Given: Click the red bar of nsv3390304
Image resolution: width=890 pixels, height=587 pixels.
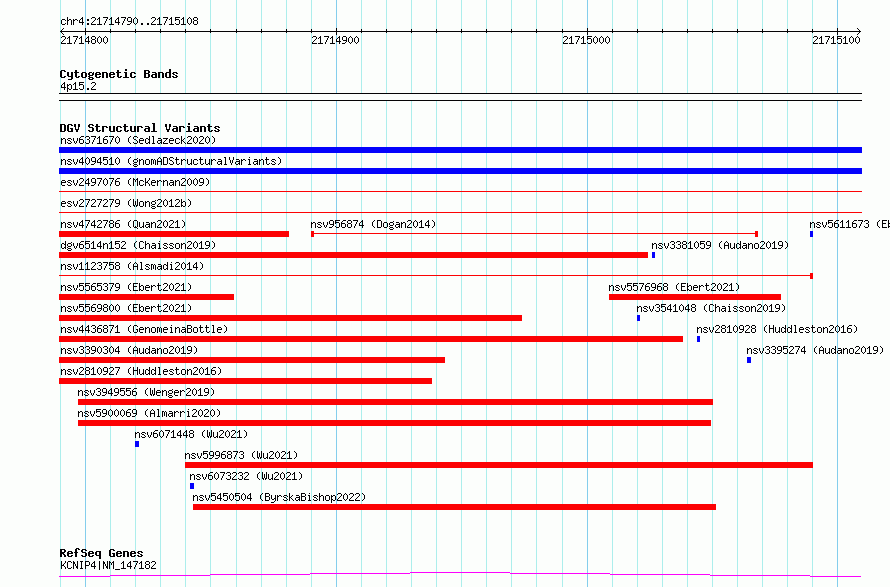Looking at the screenshot, I should click(252, 360).
